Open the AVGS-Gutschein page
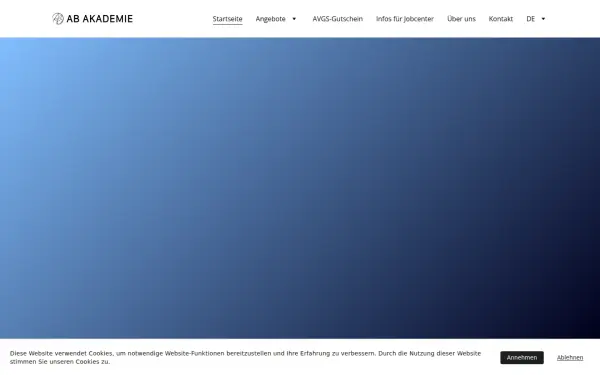The height and width of the screenshot is (375, 600). [338, 19]
